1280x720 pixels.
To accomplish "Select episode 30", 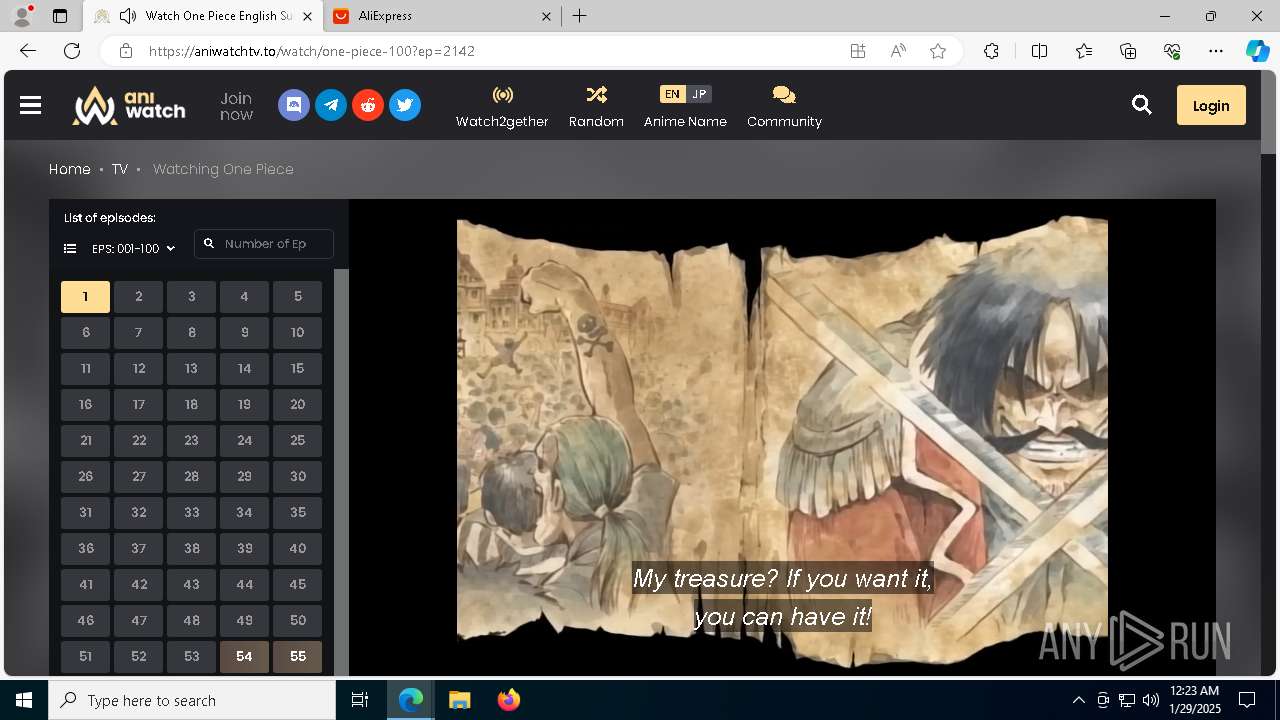I will coord(297,477).
